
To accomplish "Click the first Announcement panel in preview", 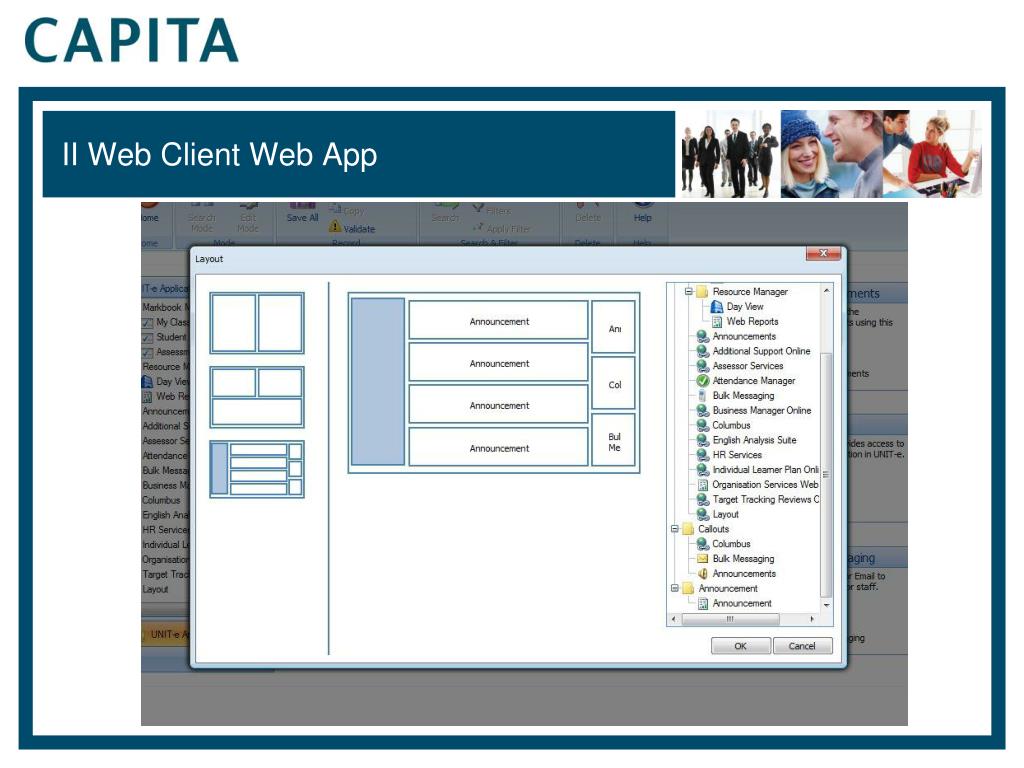I will 499,321.
